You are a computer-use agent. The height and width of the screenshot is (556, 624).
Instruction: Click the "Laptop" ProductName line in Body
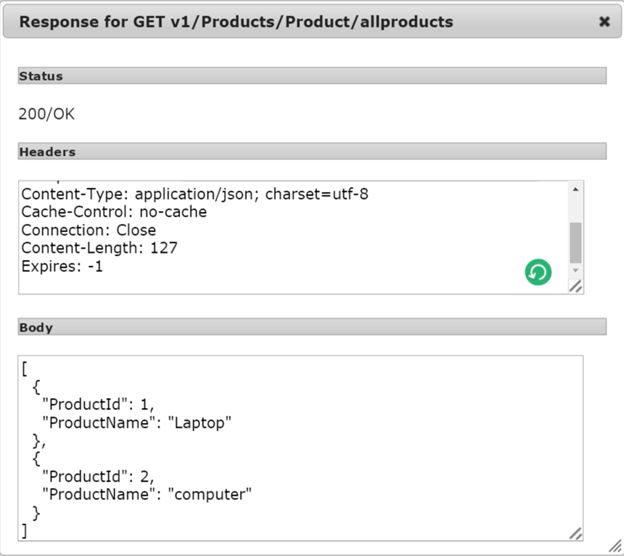(136, 423)
